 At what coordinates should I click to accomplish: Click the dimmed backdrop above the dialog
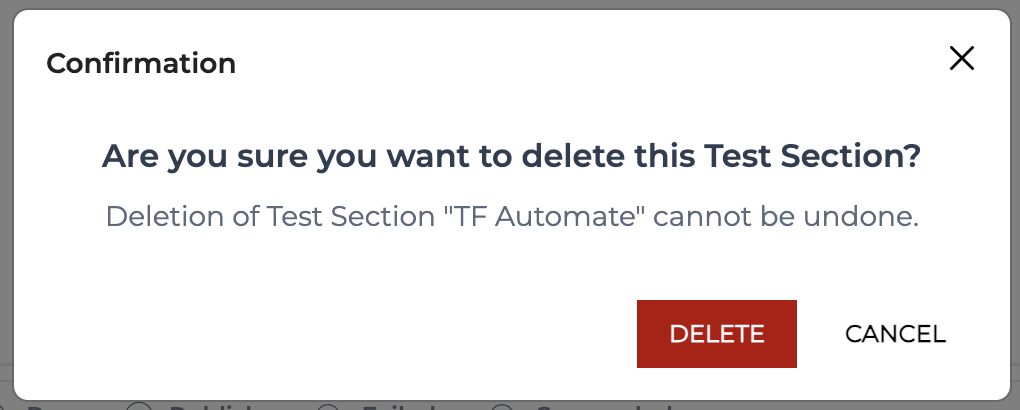point(510,4)
